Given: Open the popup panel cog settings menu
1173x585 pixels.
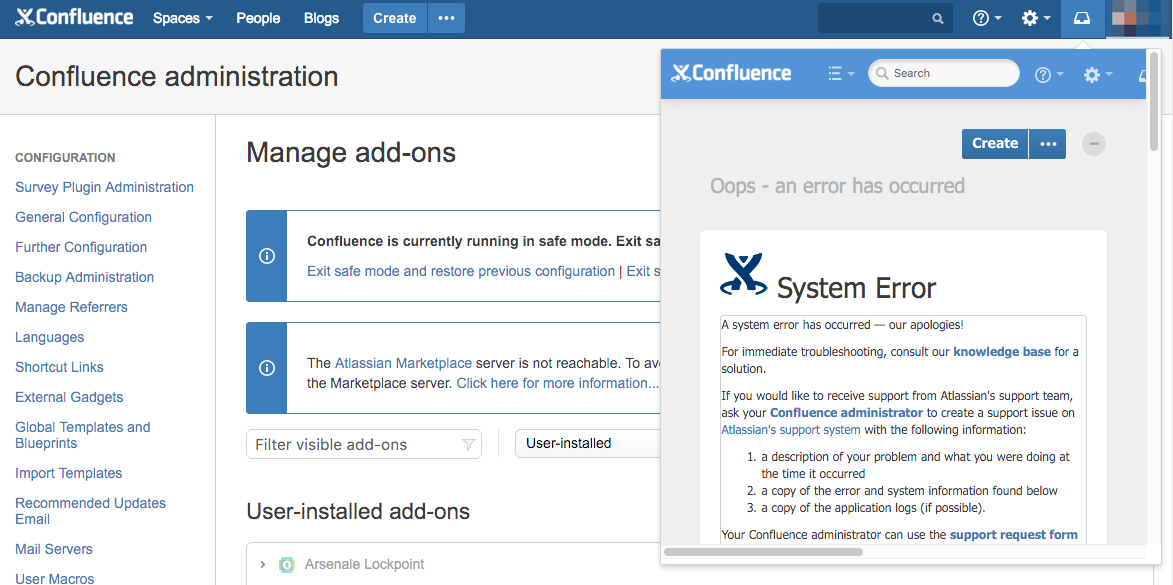Looking at the screenshot, I should tap(1098, 74).
